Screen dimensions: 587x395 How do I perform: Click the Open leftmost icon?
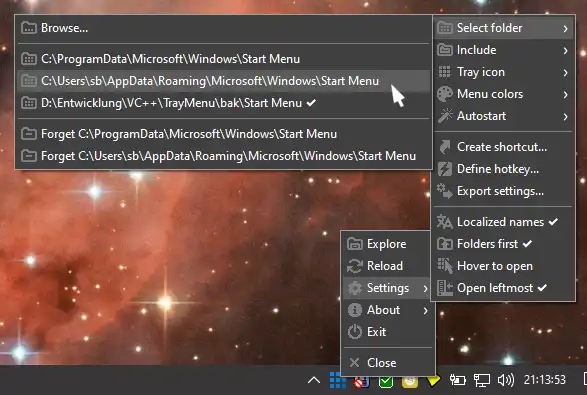tap(445, 288)
